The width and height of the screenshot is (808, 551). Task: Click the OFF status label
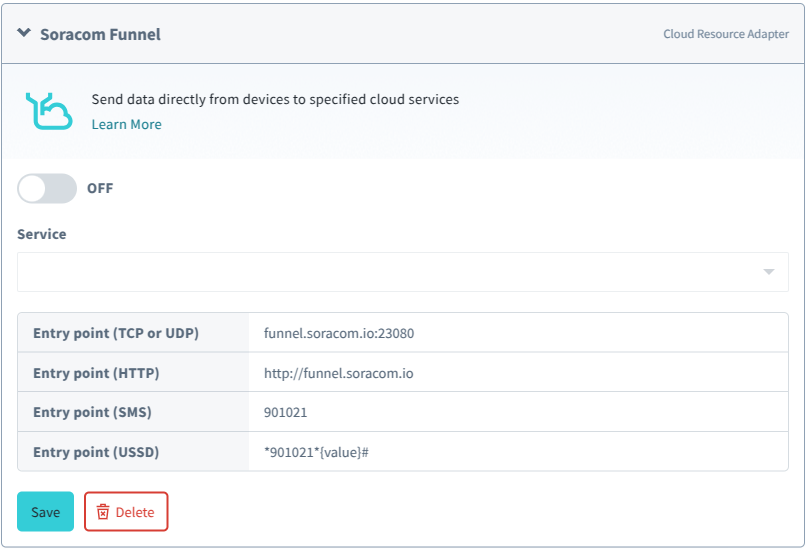pyautogui.click(x=100, y=188)
